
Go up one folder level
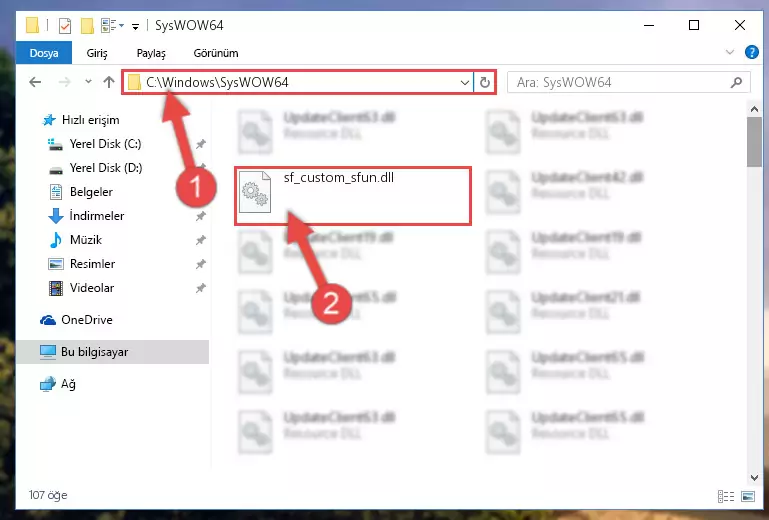coord(109,82)
